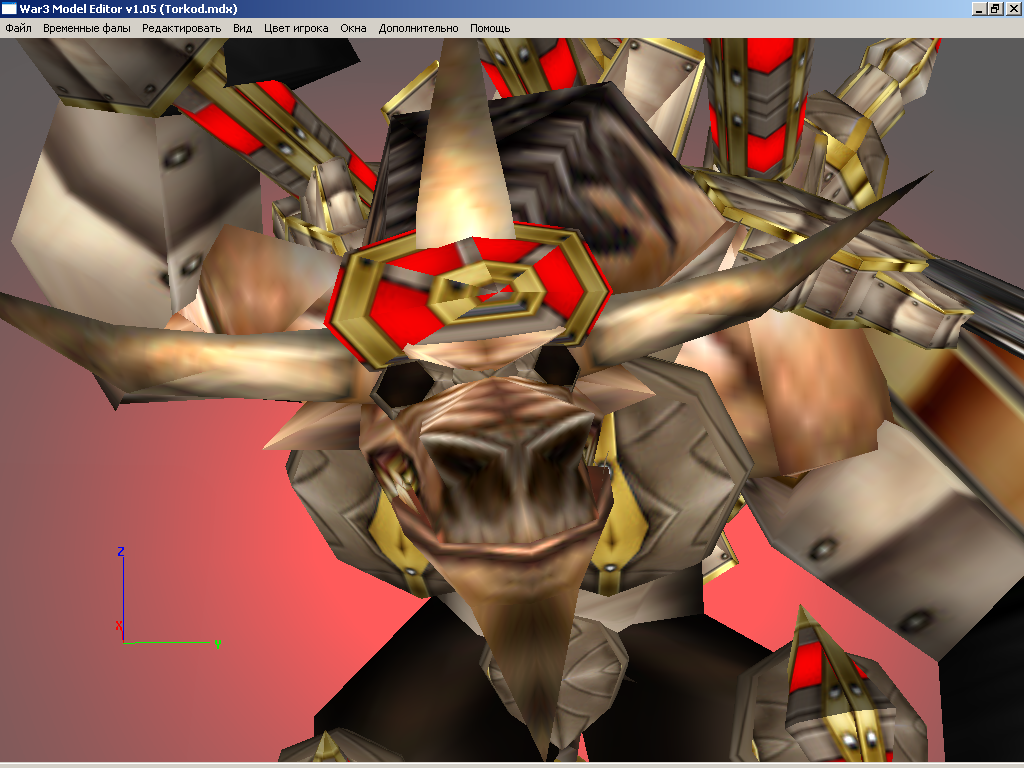The height and width of the screenshot is (768, 1024).
Task: Open the Редактировать menu
Action: 182,28
